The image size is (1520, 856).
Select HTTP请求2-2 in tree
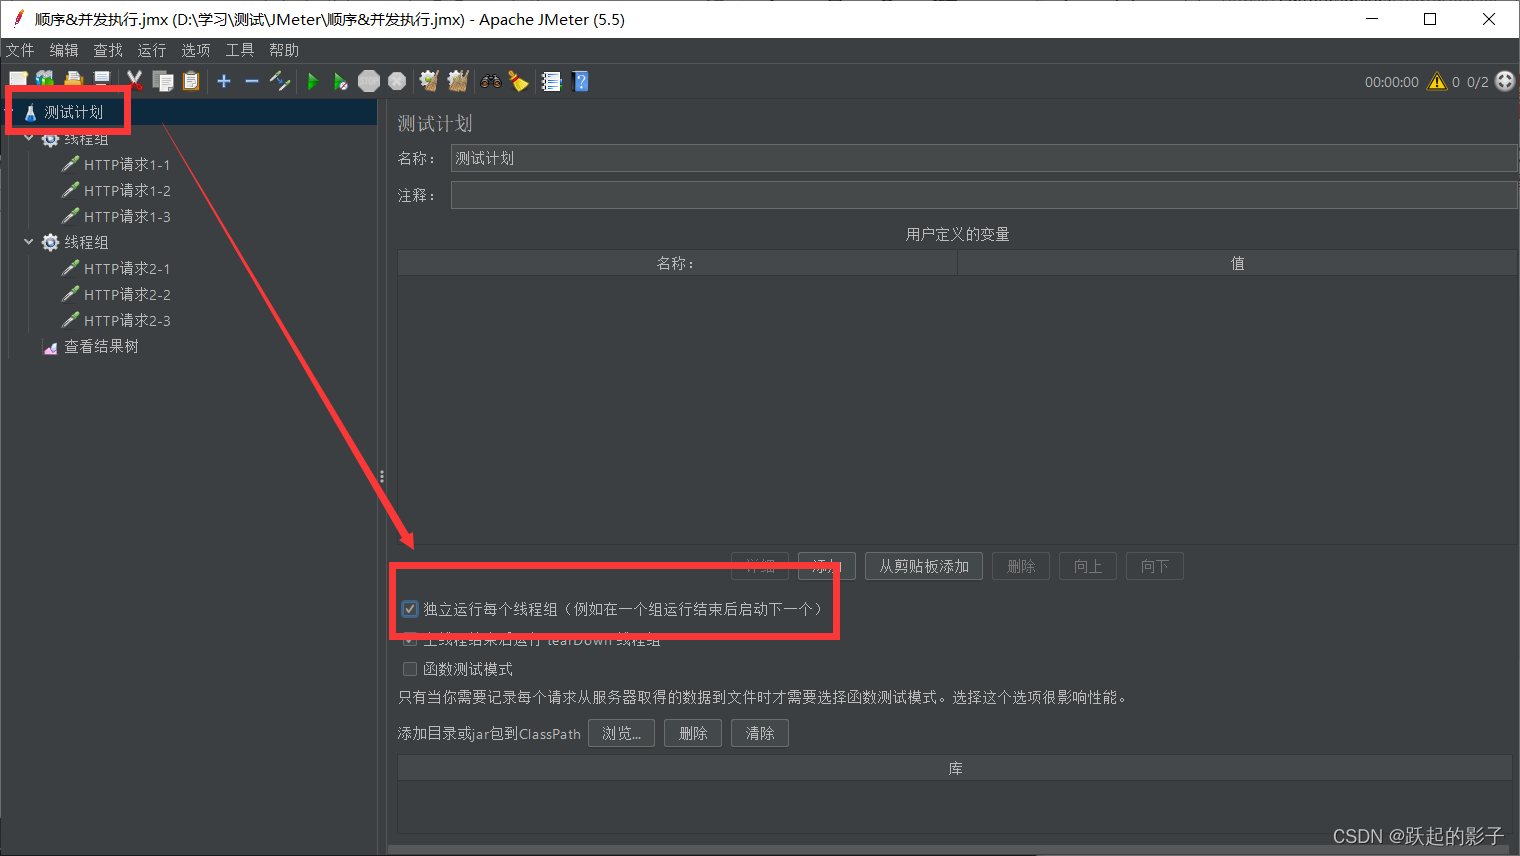(x=127, y=294)
